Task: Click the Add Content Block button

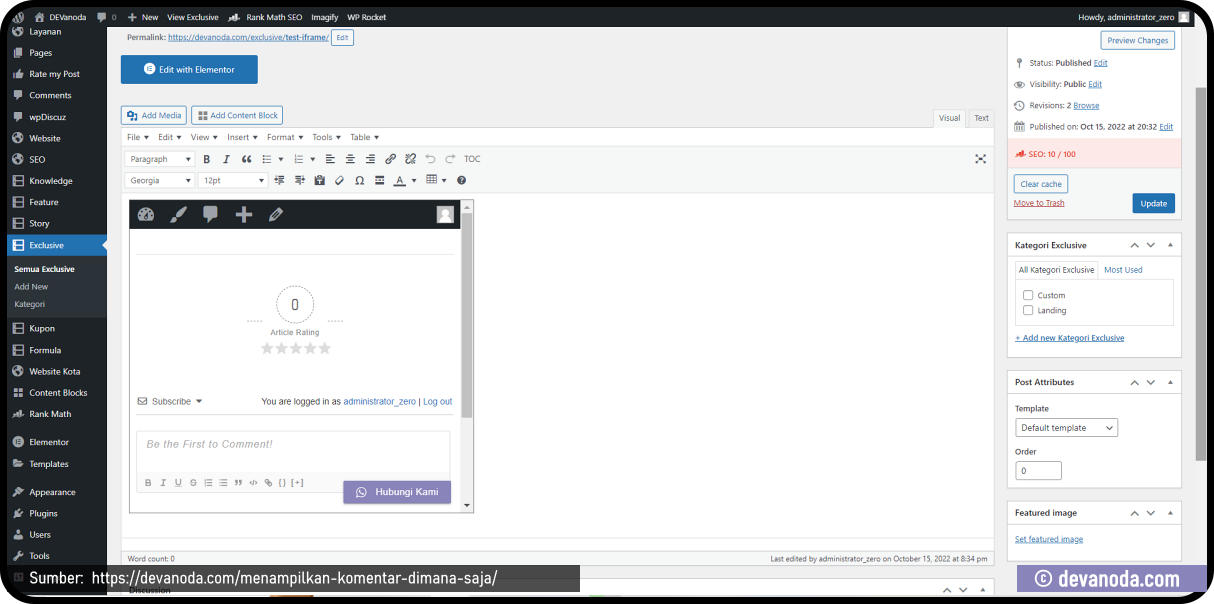Action: click(x=237, y=116)
